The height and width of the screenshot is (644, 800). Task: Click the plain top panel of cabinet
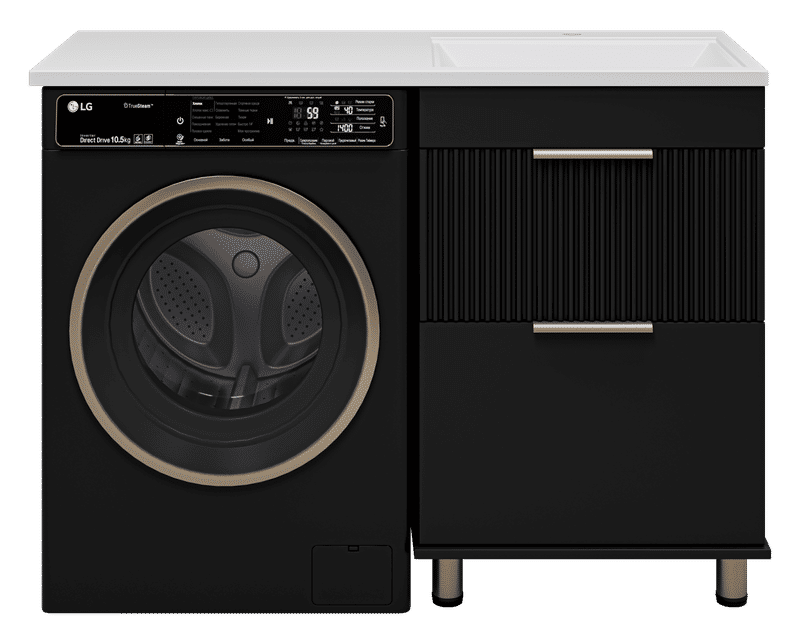(591, 118)
